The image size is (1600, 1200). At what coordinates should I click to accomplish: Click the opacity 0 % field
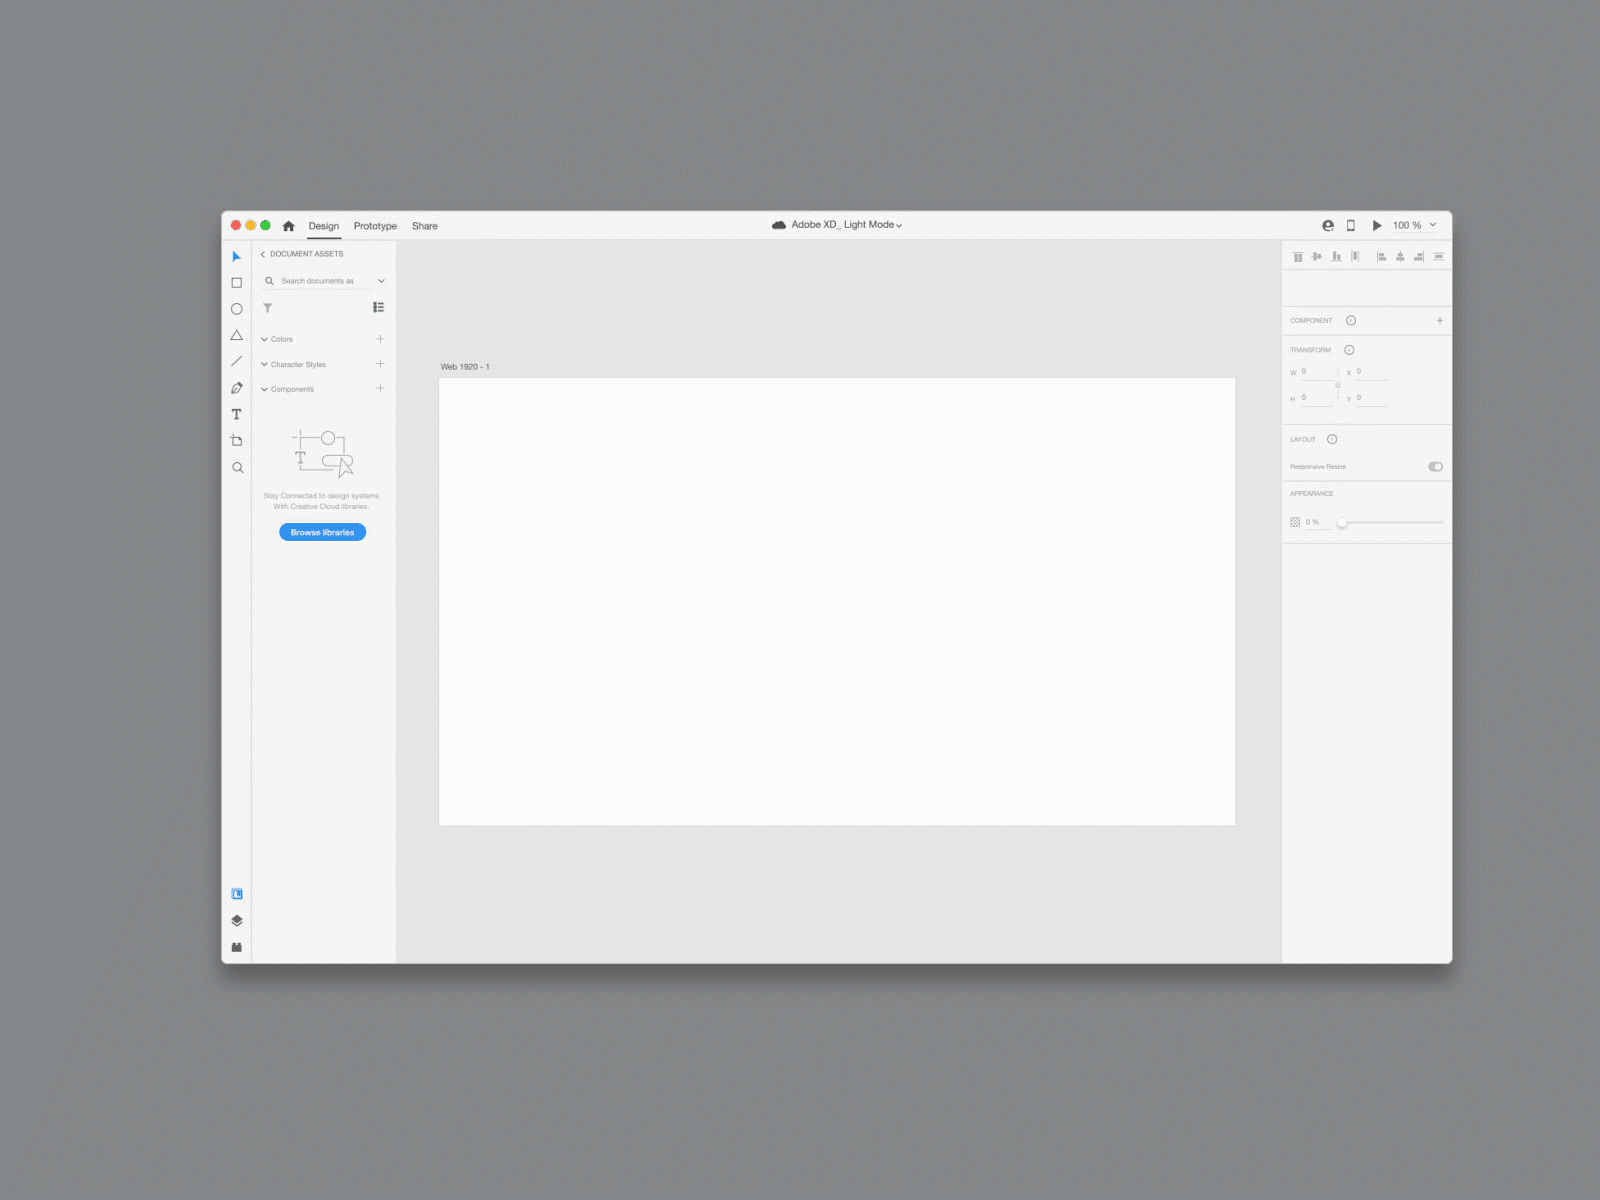pyautogui.click(x=1317, y=523)
